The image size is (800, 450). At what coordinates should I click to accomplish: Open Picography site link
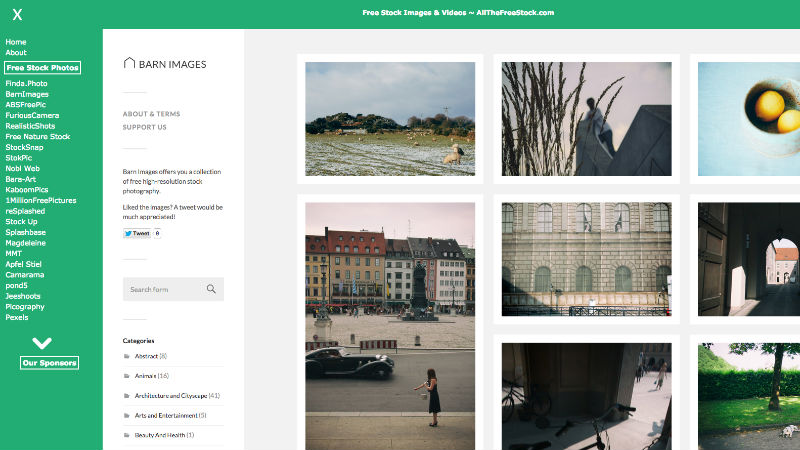tap(25, 307)
